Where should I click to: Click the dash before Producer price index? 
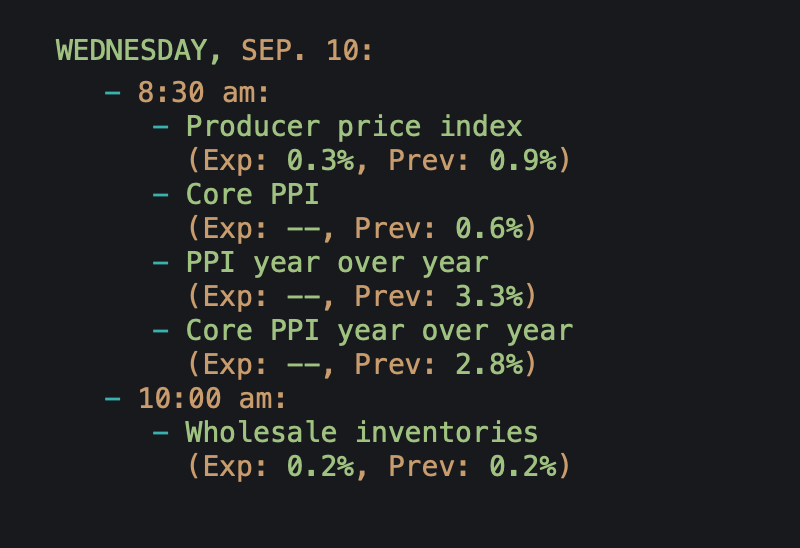click(160, 127)
